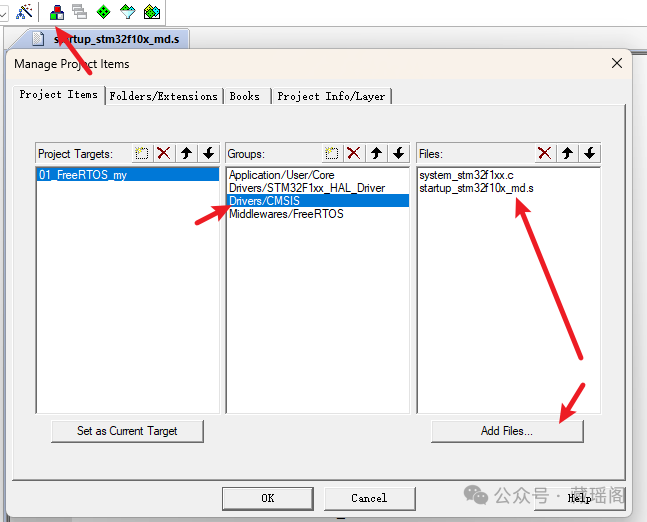
Task: Switch to Folders/Extensions tab
Action: point(163,97)
